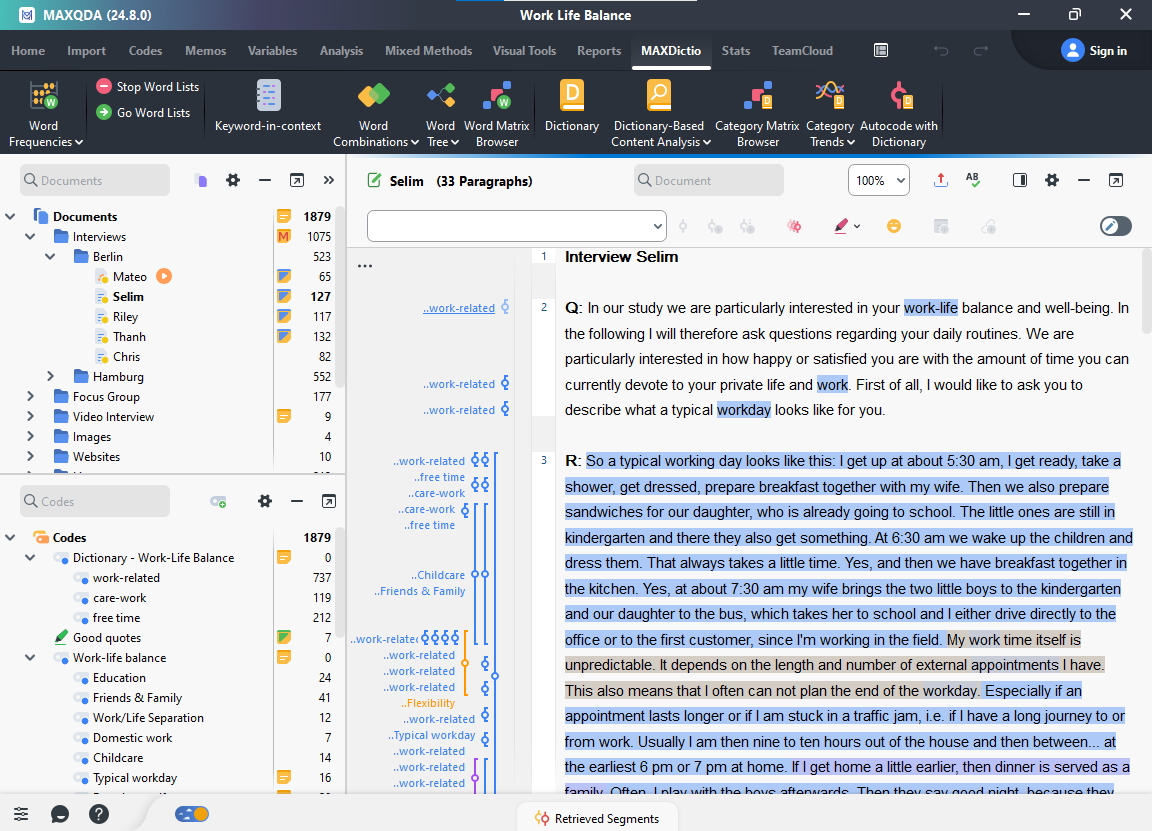Click the work-related link beside paragraph 2
1152x831 pixels.
[459, 308]
